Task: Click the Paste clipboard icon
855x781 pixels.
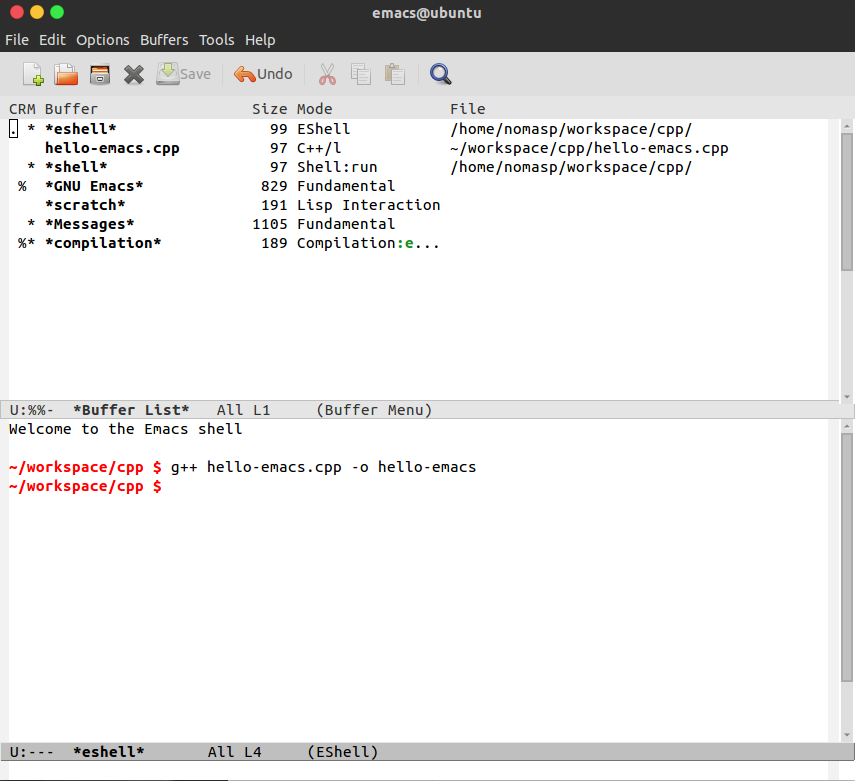Action: pyautogui.click(x=394, y=74)
